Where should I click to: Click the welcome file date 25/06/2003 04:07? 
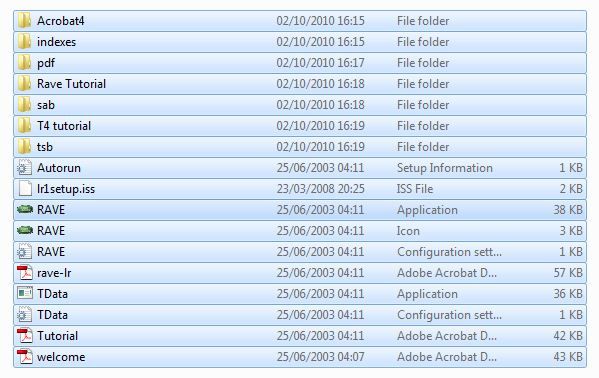[320, 357]
